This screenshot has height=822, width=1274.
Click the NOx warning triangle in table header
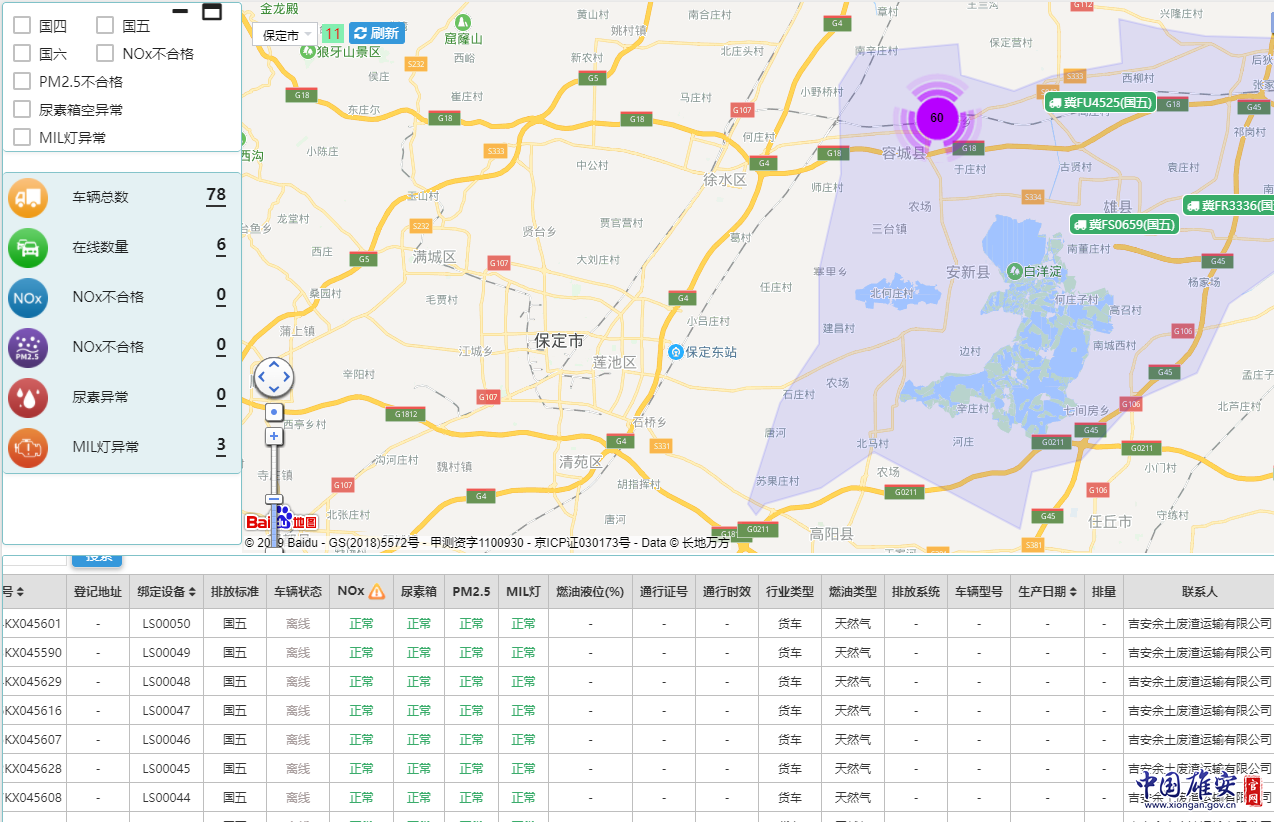(x=376, y=592)
